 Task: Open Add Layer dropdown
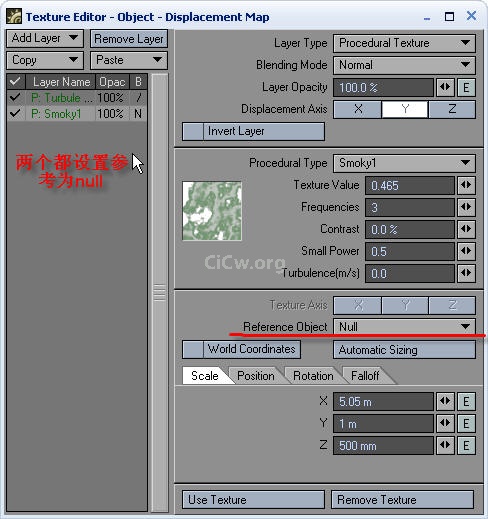click(x=45, y=38)
